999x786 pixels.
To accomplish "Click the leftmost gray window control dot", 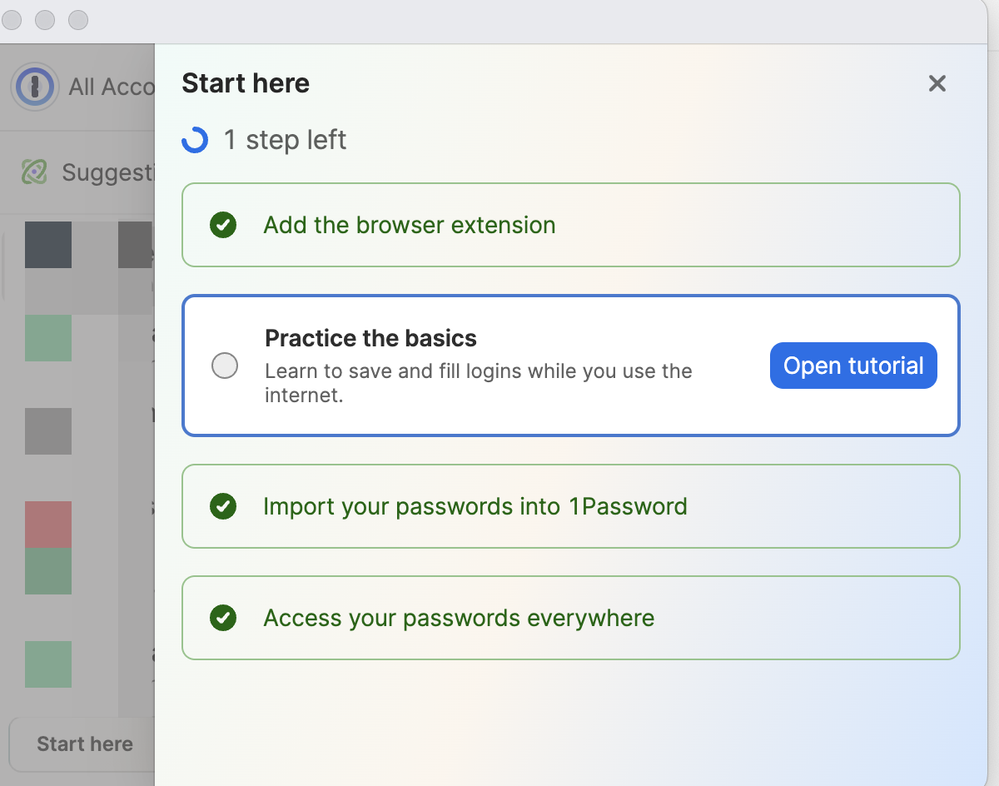I will tap(12, 20).
